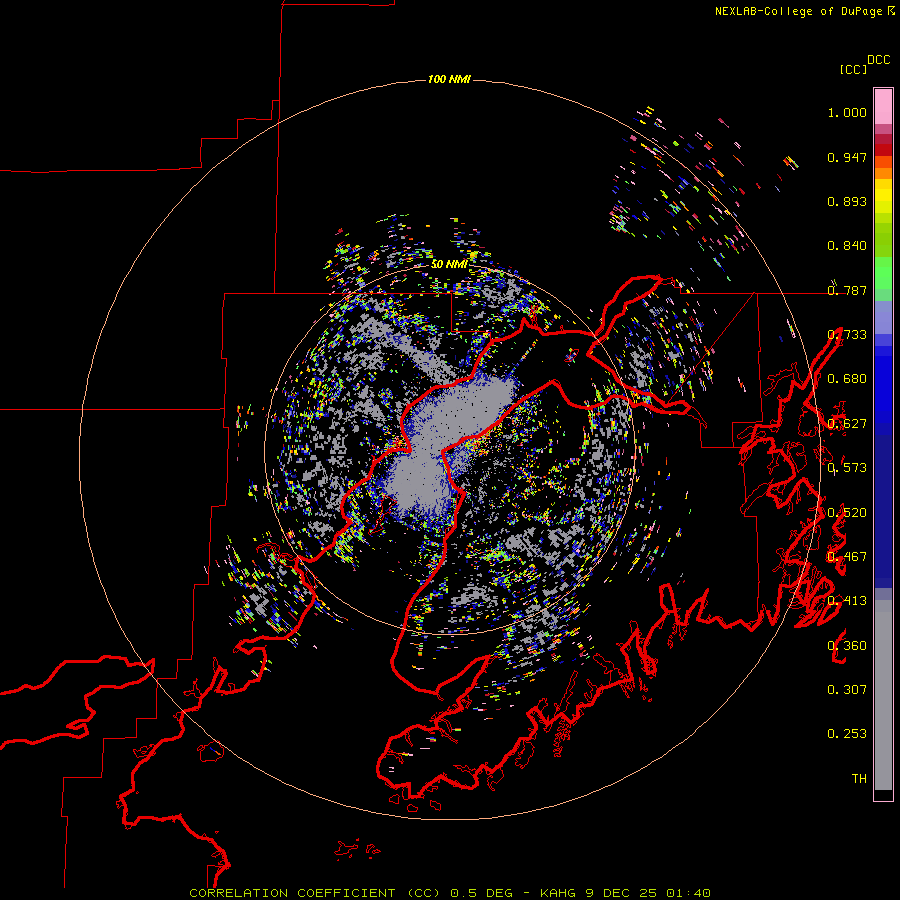
Task: Click the 0.893 scale value
Action: pyautogui.click(x=847, y=201)
